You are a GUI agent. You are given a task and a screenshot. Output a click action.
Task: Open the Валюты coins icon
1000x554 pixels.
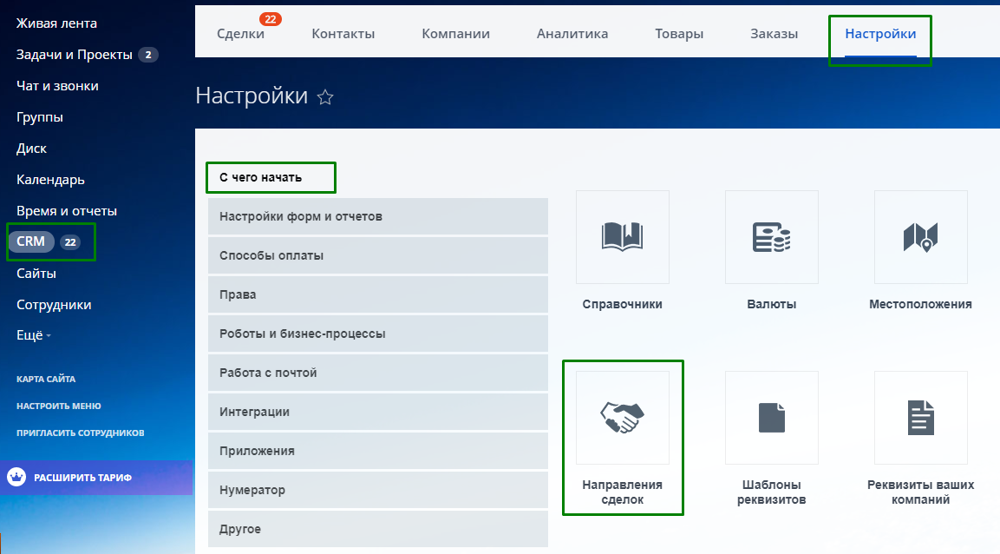coord(771,237)
